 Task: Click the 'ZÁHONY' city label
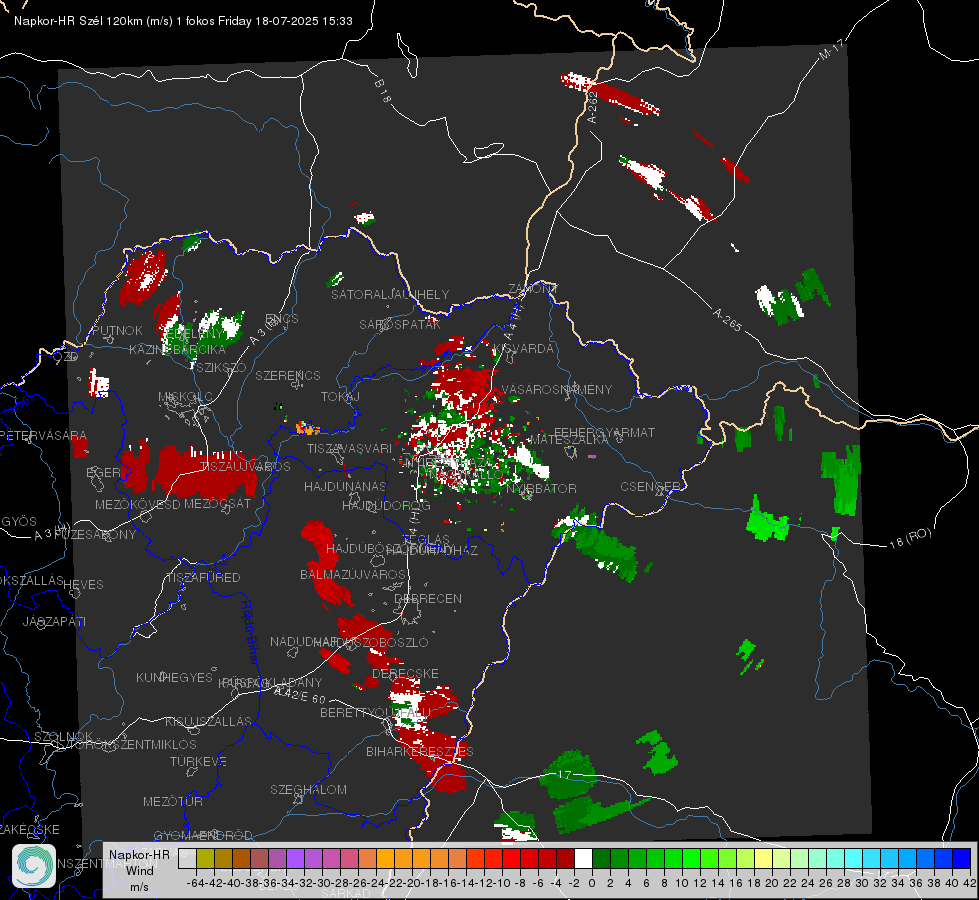(533, 289)
